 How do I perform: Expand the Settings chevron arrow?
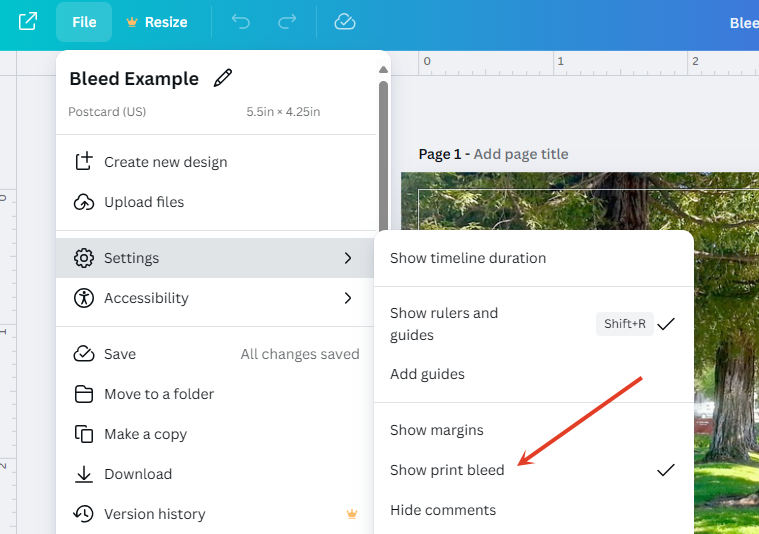[348, 258]
